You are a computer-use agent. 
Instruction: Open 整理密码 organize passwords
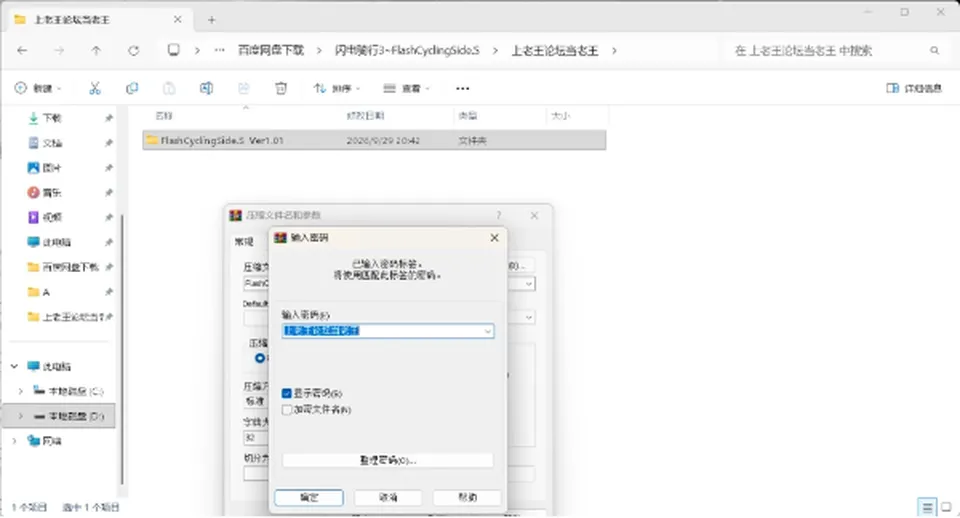[x=388, y=460]
